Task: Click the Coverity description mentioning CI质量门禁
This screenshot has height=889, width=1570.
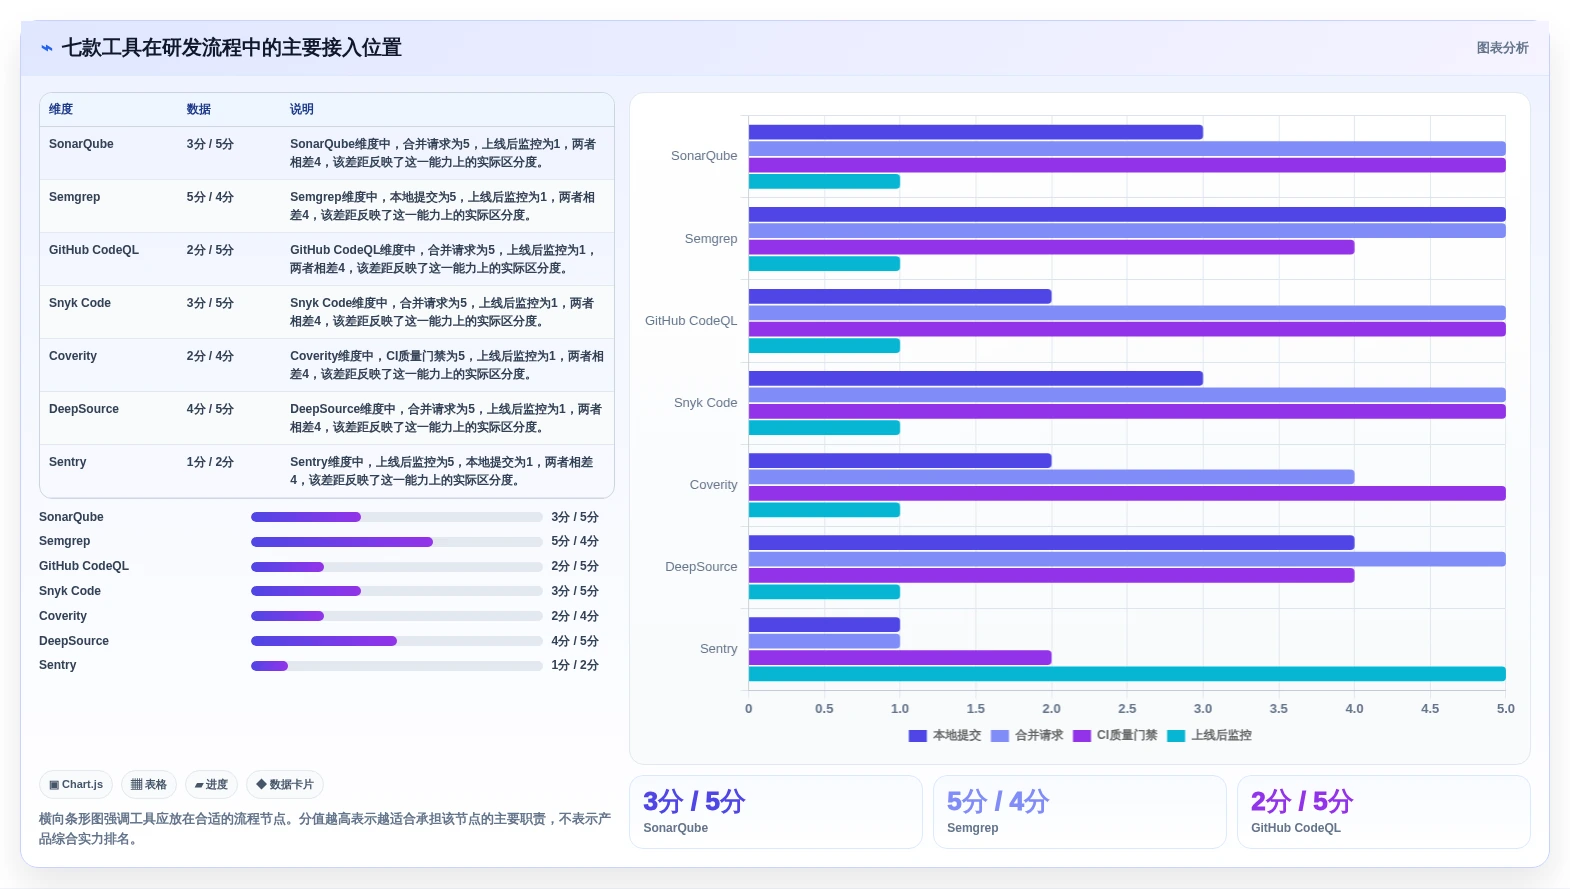Action: [447, 365]
